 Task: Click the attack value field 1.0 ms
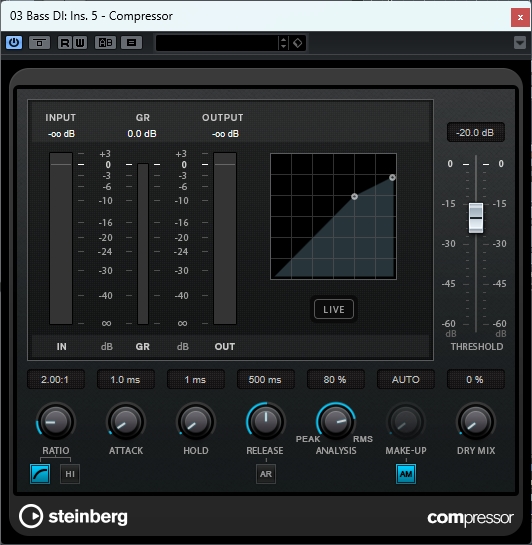[x=125, y=380]
